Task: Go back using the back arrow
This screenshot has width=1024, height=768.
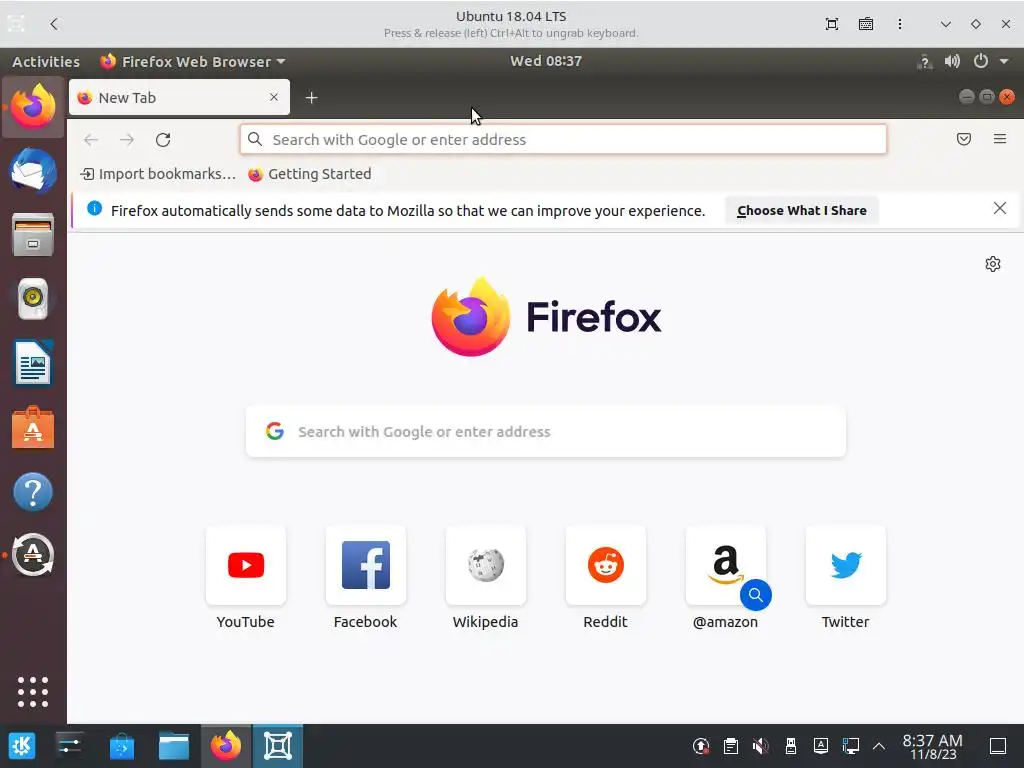Action: [x=91, y=140]
